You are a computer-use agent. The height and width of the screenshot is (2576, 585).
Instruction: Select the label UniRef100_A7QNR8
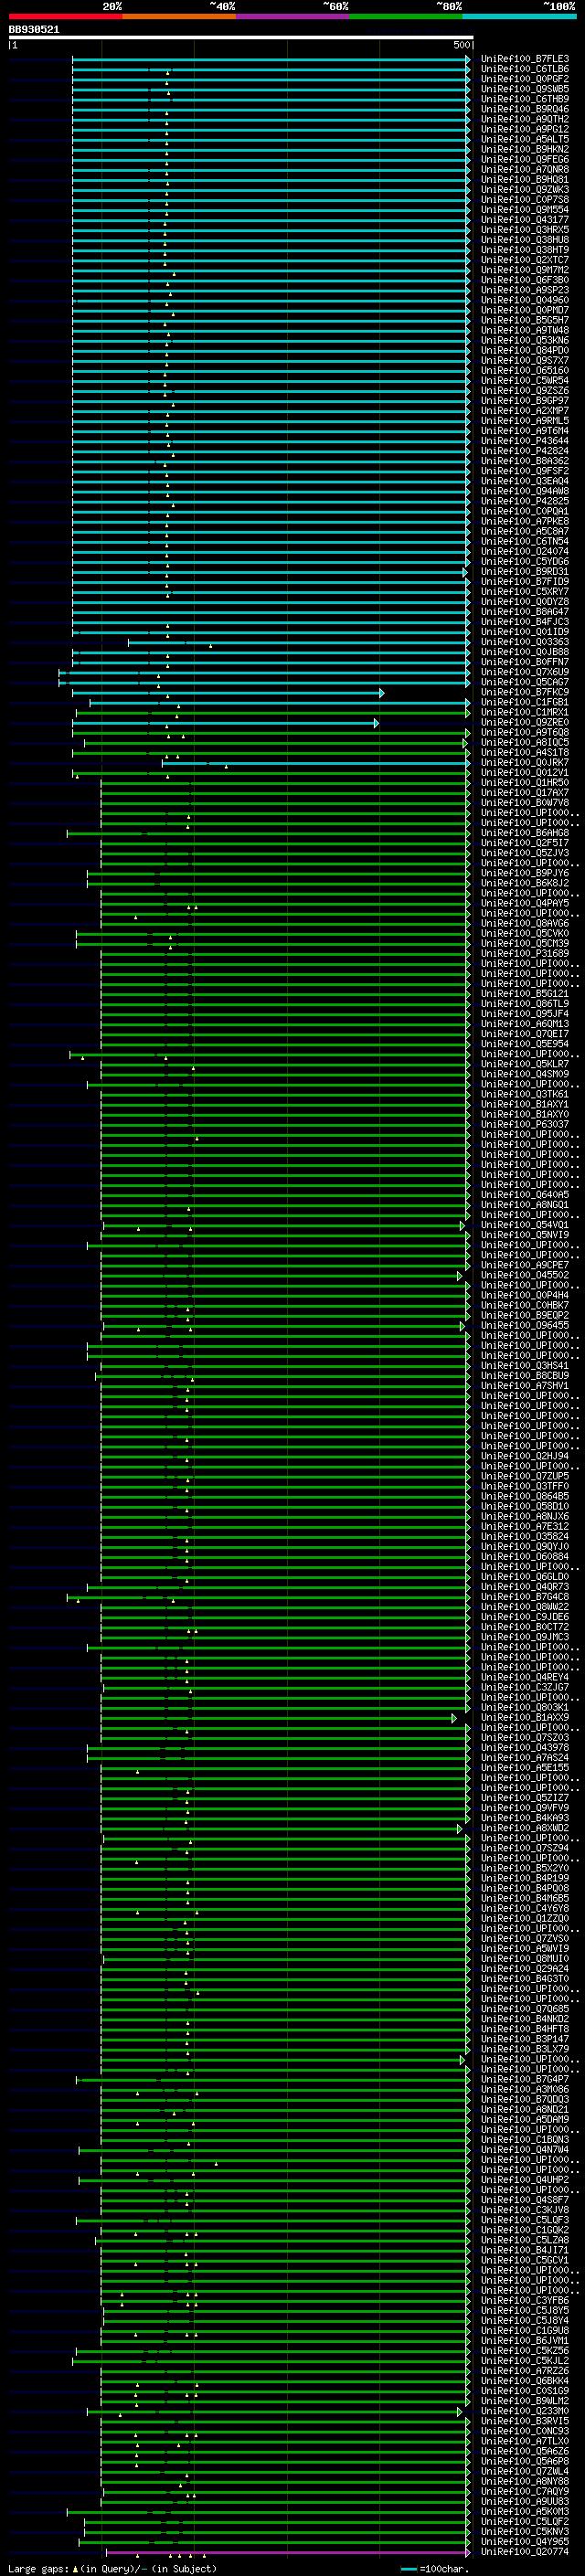click(x=524, y=170)
